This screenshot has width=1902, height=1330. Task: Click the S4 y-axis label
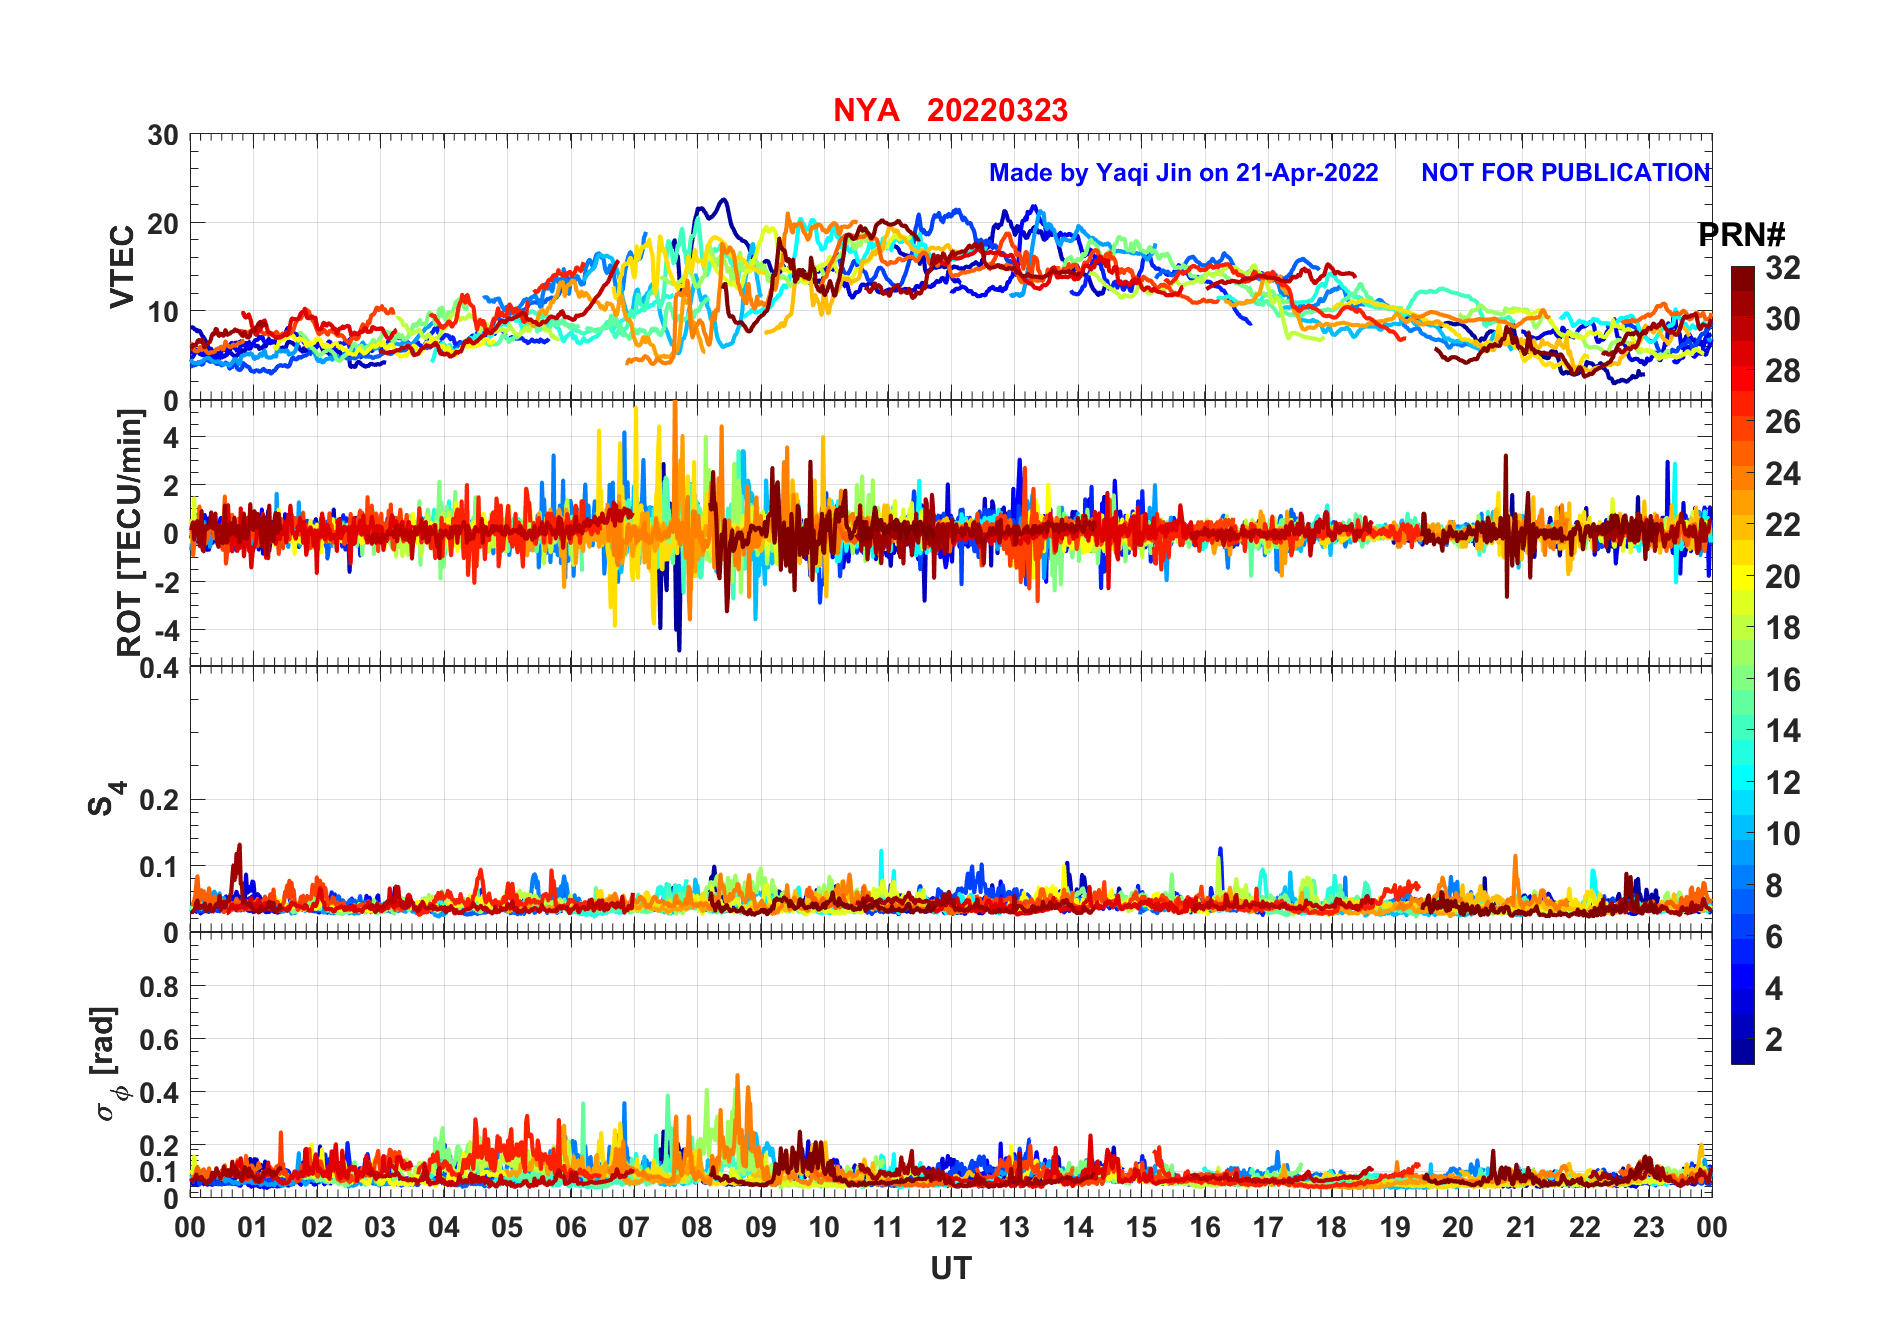[106, 800]
